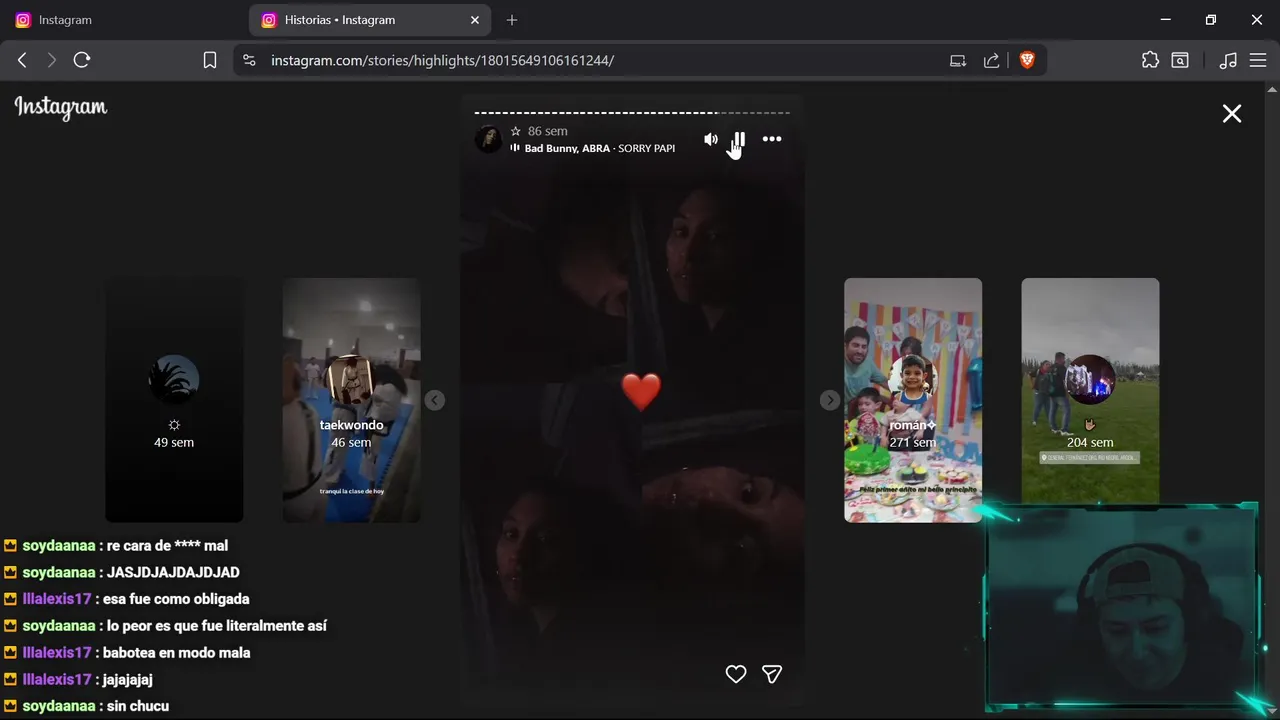The height and width of the screenshot is (720, 1280).
Task: Open the Brave playlist music icon
Action: tap(1229, 60)
